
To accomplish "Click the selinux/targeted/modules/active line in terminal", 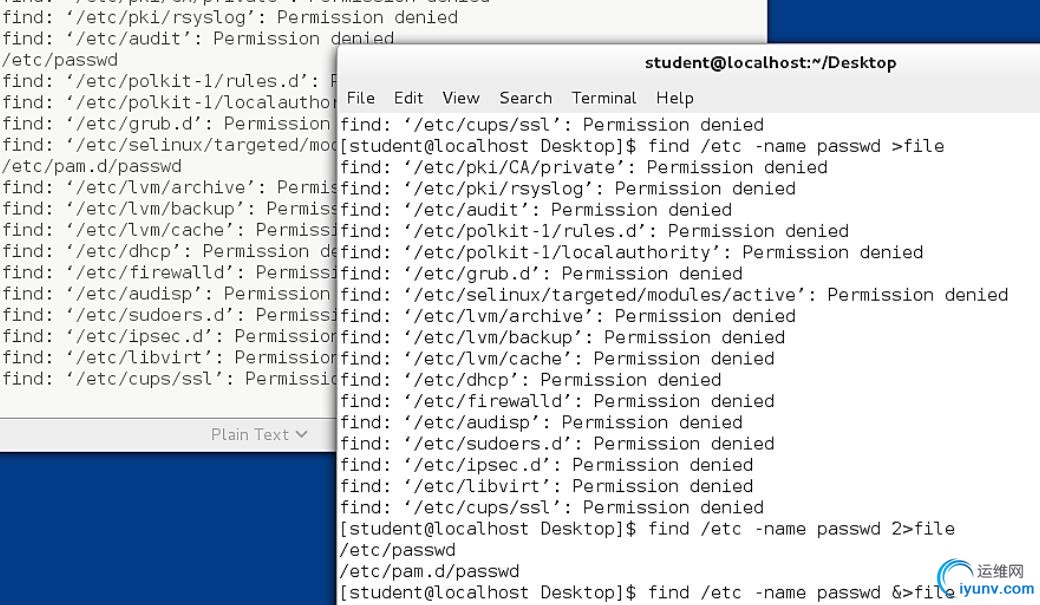I will click(x=674, y=295).
